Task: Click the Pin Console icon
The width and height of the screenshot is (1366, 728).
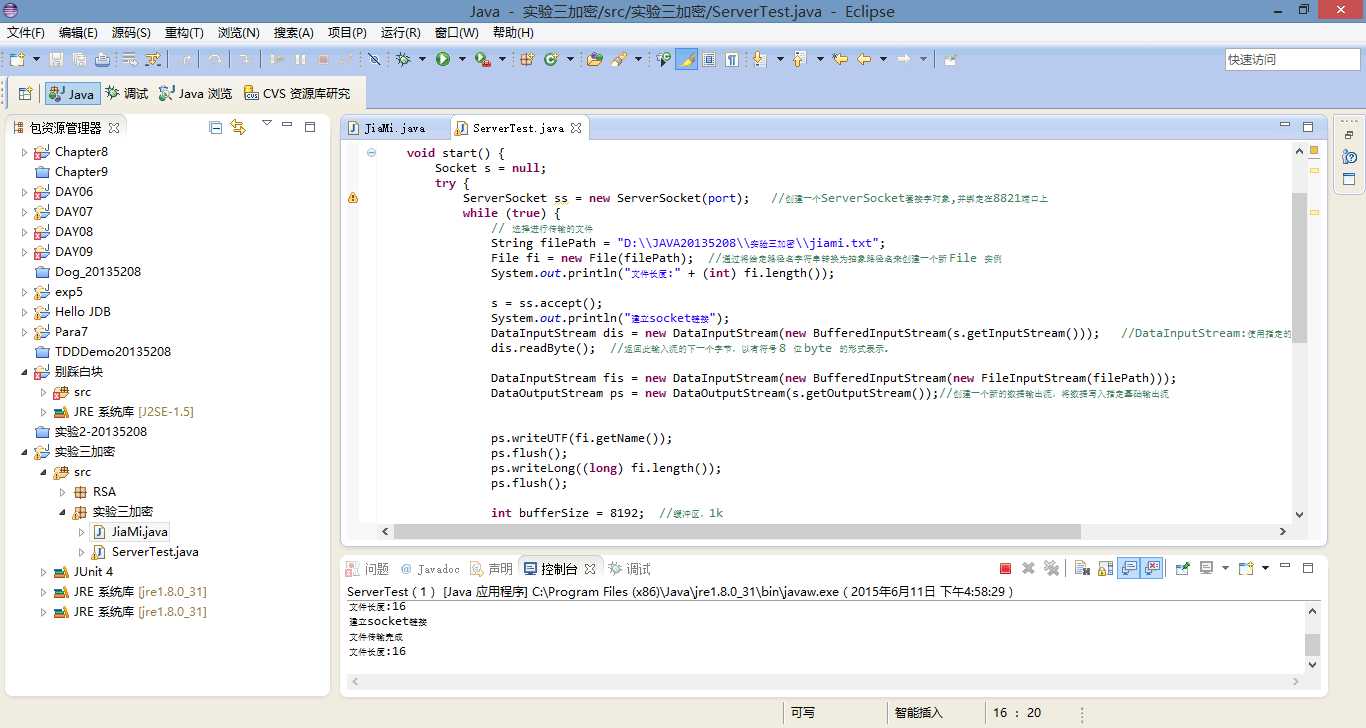Action: point(1183,568)
